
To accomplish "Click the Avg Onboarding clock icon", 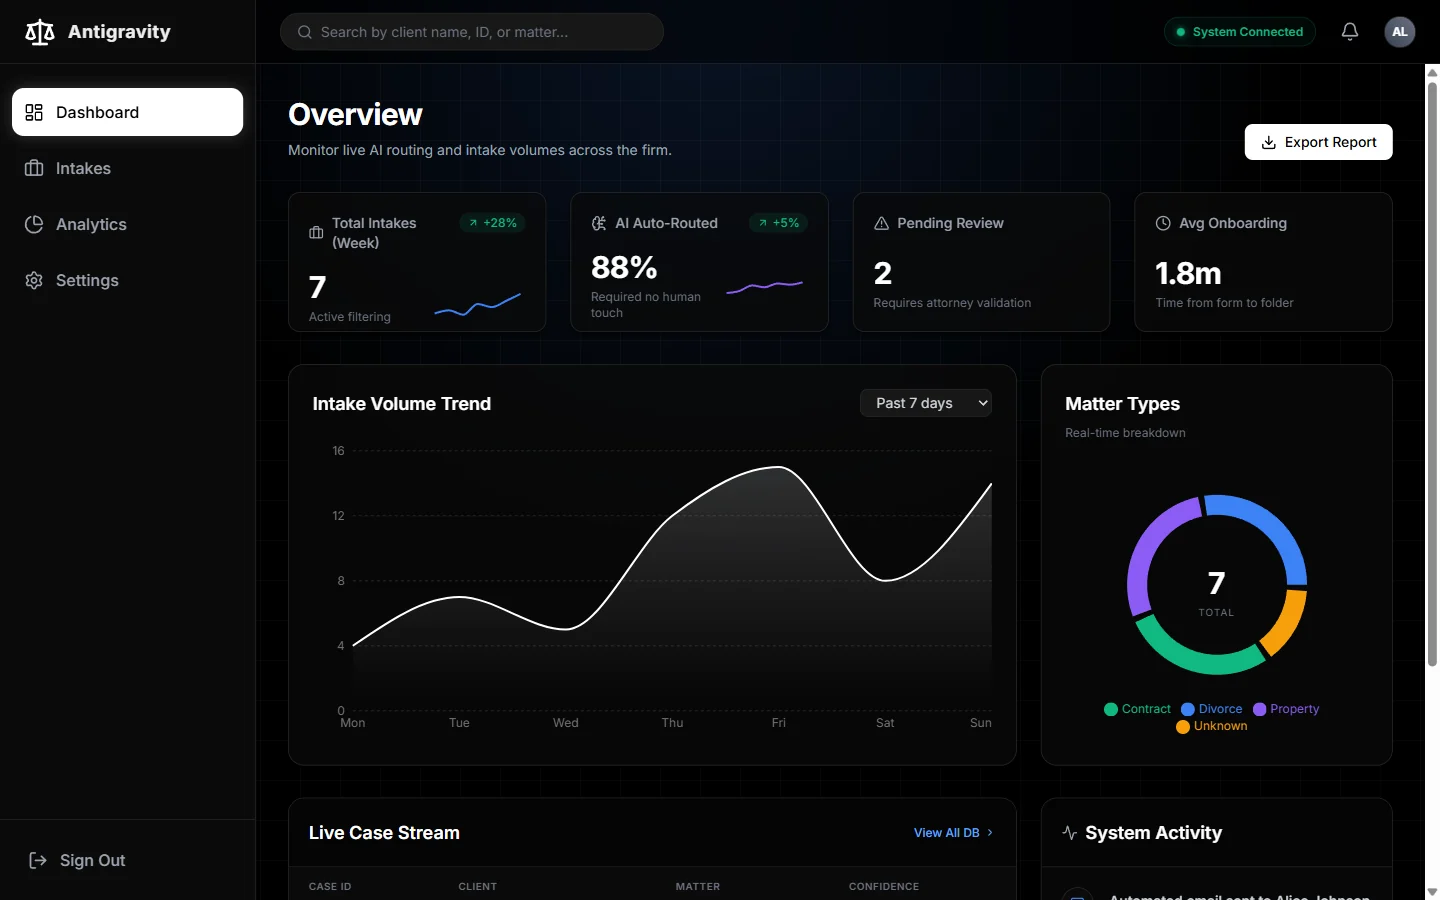I will click(x=1163, y=223).
